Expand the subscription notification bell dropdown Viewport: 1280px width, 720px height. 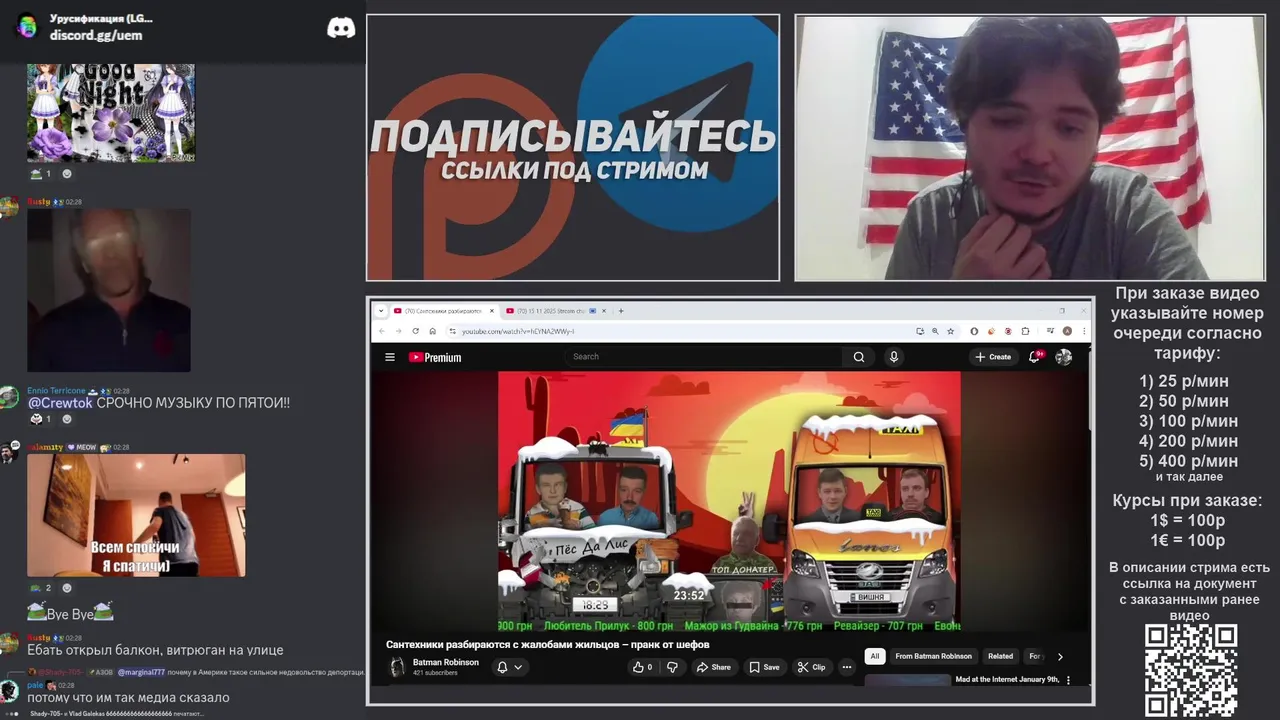(509, 667)
